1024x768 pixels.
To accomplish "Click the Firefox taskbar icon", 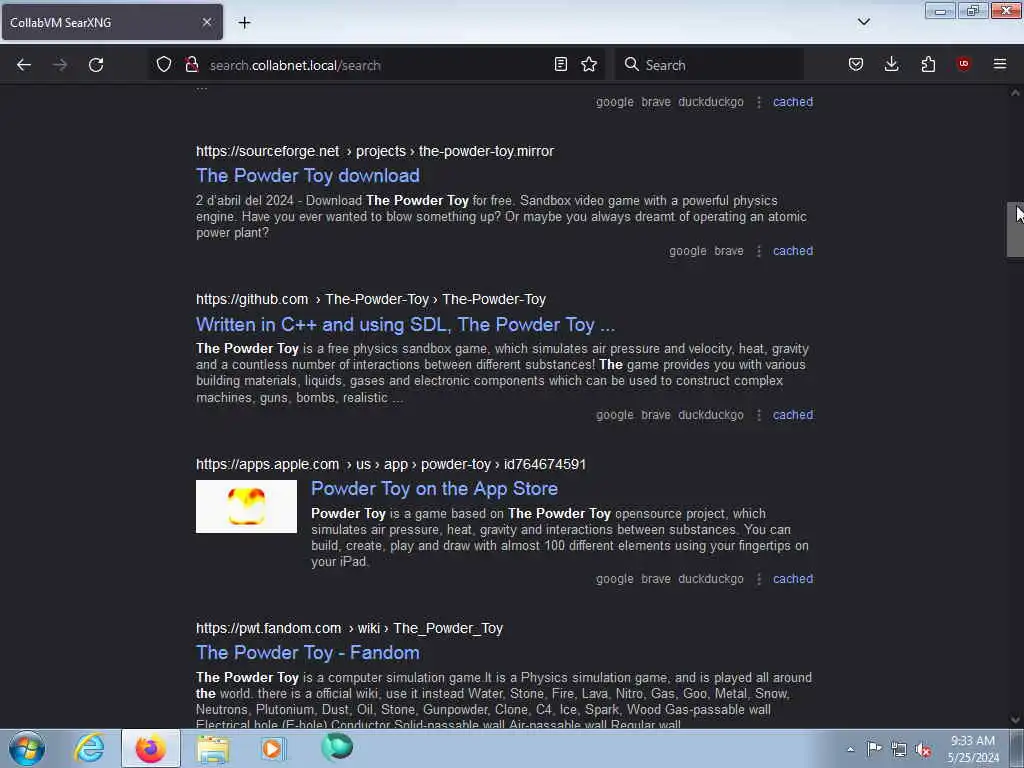I will (x=151, y=748).
